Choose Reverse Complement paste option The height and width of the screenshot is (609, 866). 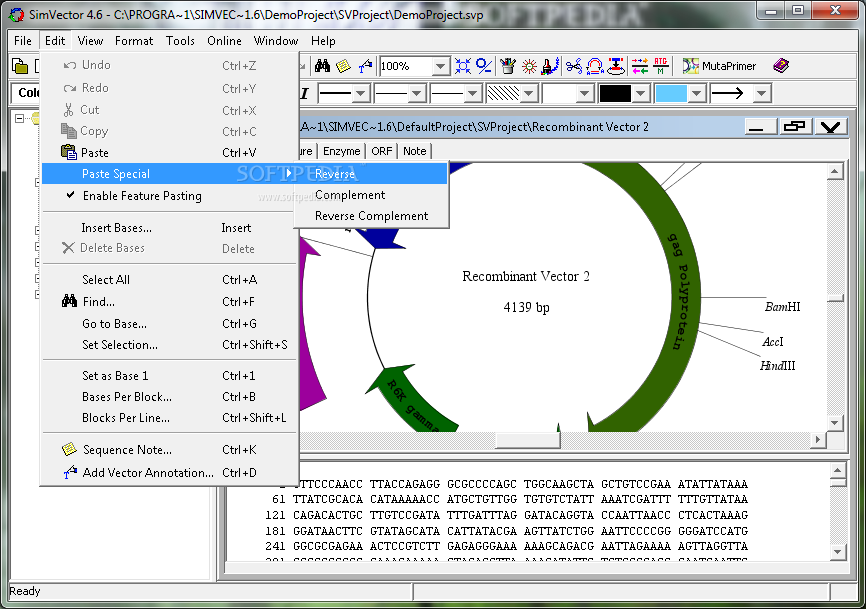[x=372, y=216]
